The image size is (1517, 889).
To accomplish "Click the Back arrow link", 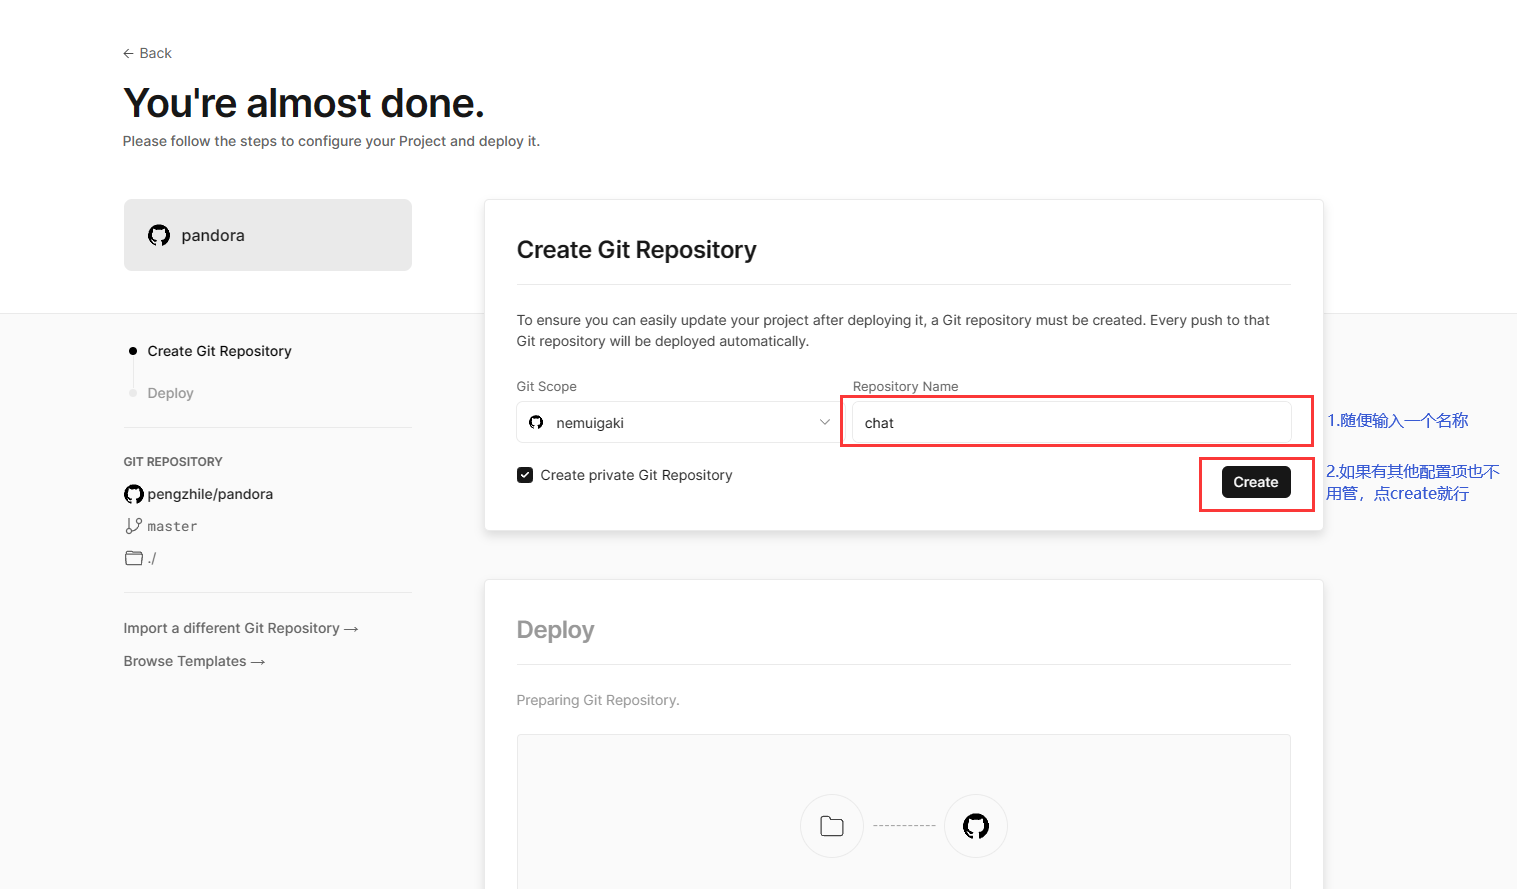I will tap(147, 53).
